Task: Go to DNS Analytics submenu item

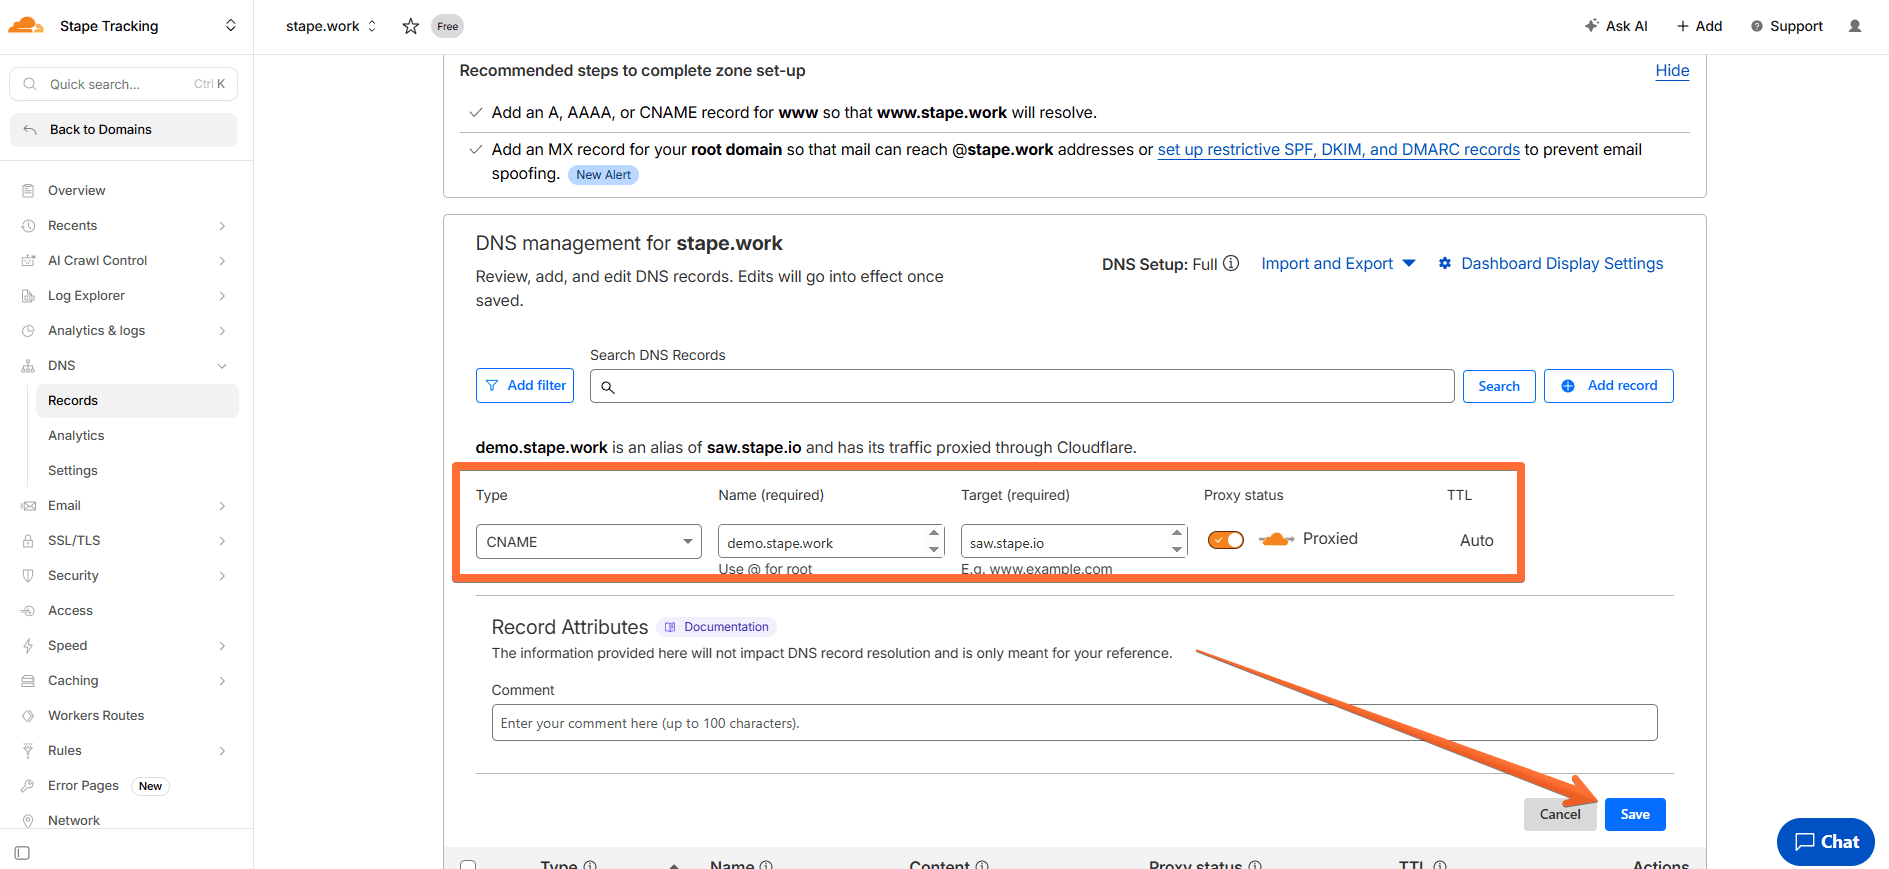Action: 76,435
